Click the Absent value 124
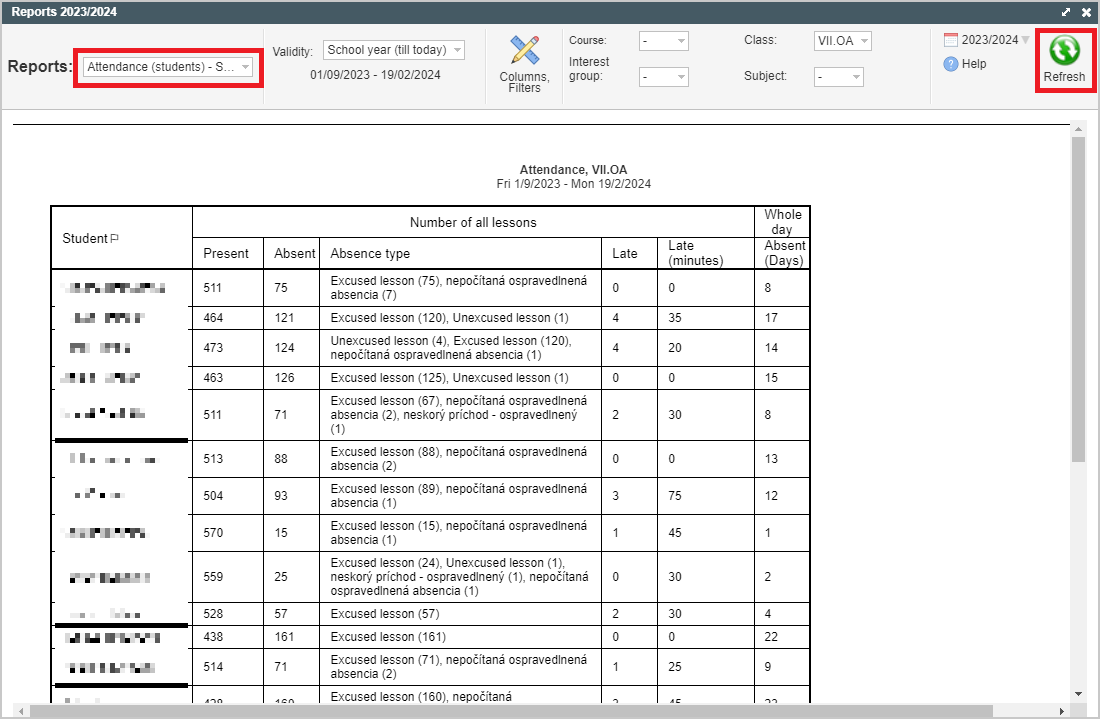Viewport: 1100px width, 719px height. (x=284, y=348)
